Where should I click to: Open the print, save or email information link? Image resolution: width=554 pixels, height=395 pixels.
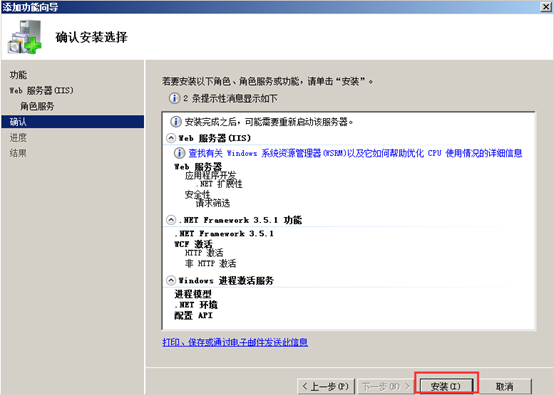(235, 342)
